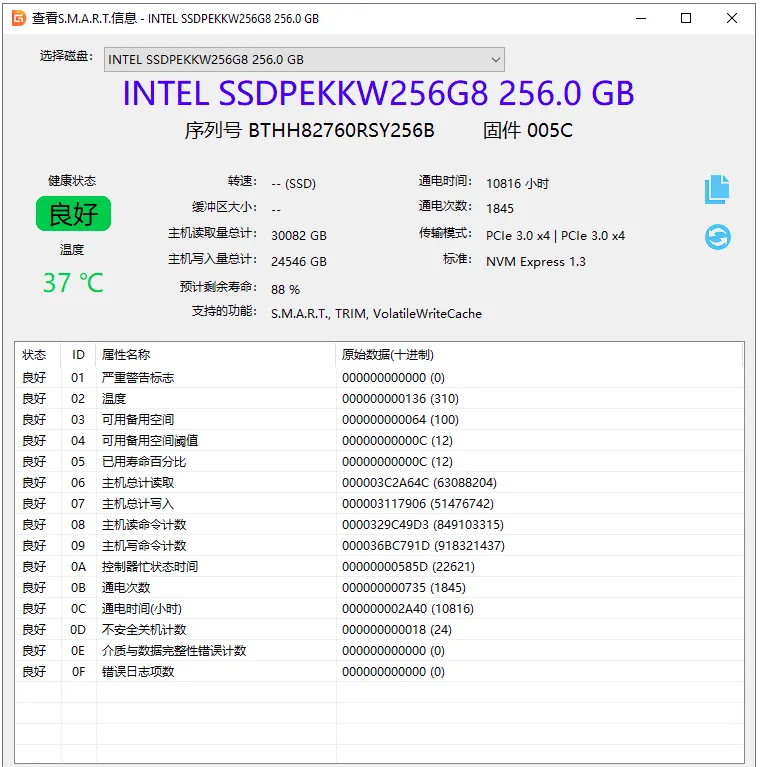The height and width of the screenshot is (767, 760).
Task: Open the disk selection dropdown
Action: pyautogui.click(x=304, y=60)
